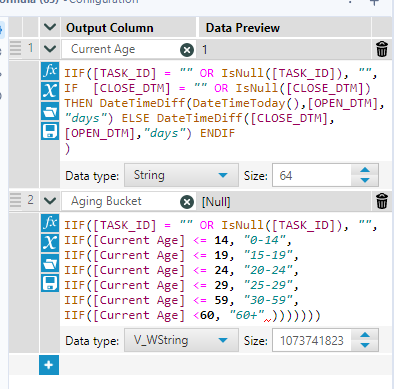Screen dimensions: 394x389
Task: Open Data type dropdown showing String
Action: [181, 175]
